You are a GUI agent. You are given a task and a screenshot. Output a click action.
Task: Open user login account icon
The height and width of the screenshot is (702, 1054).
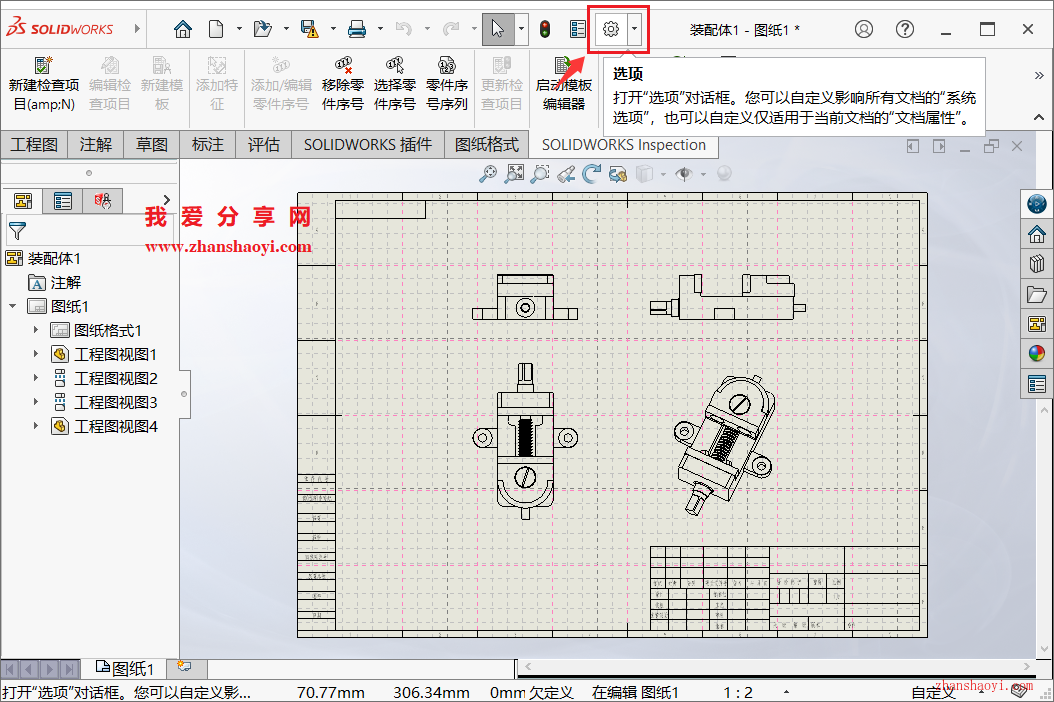[x=864, y=30]
